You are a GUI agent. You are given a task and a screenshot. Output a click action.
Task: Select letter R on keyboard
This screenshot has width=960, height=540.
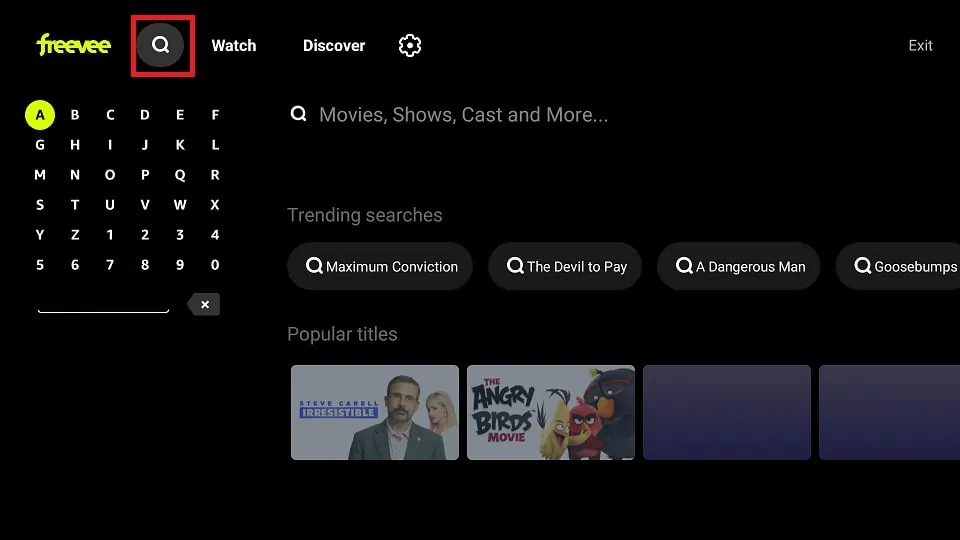coord(215,174)
